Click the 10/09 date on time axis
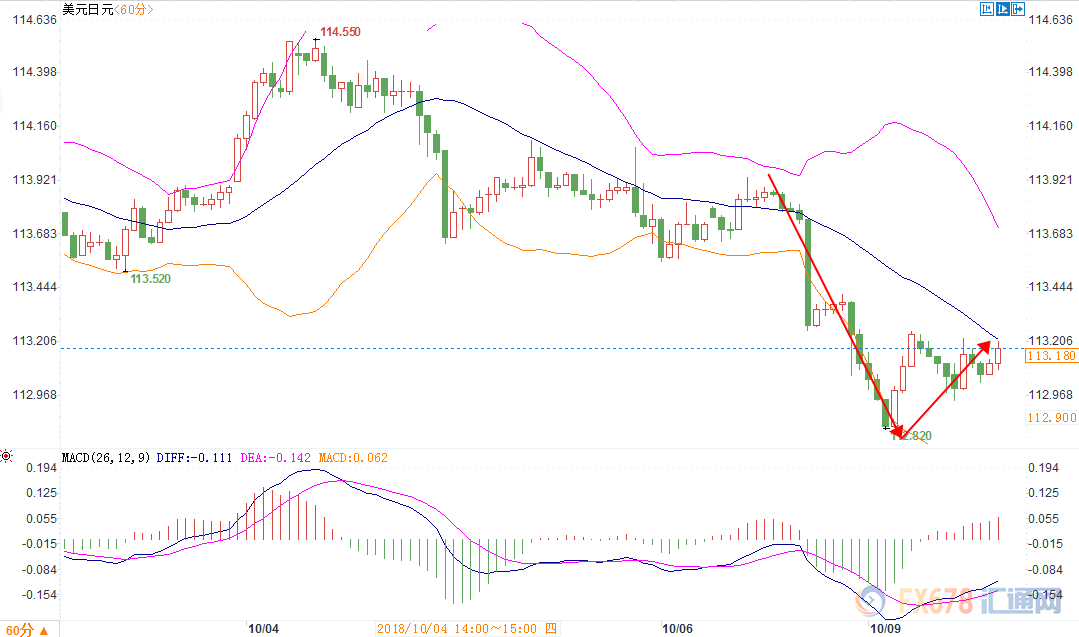The image size is (1079, 637). [885, 629]
